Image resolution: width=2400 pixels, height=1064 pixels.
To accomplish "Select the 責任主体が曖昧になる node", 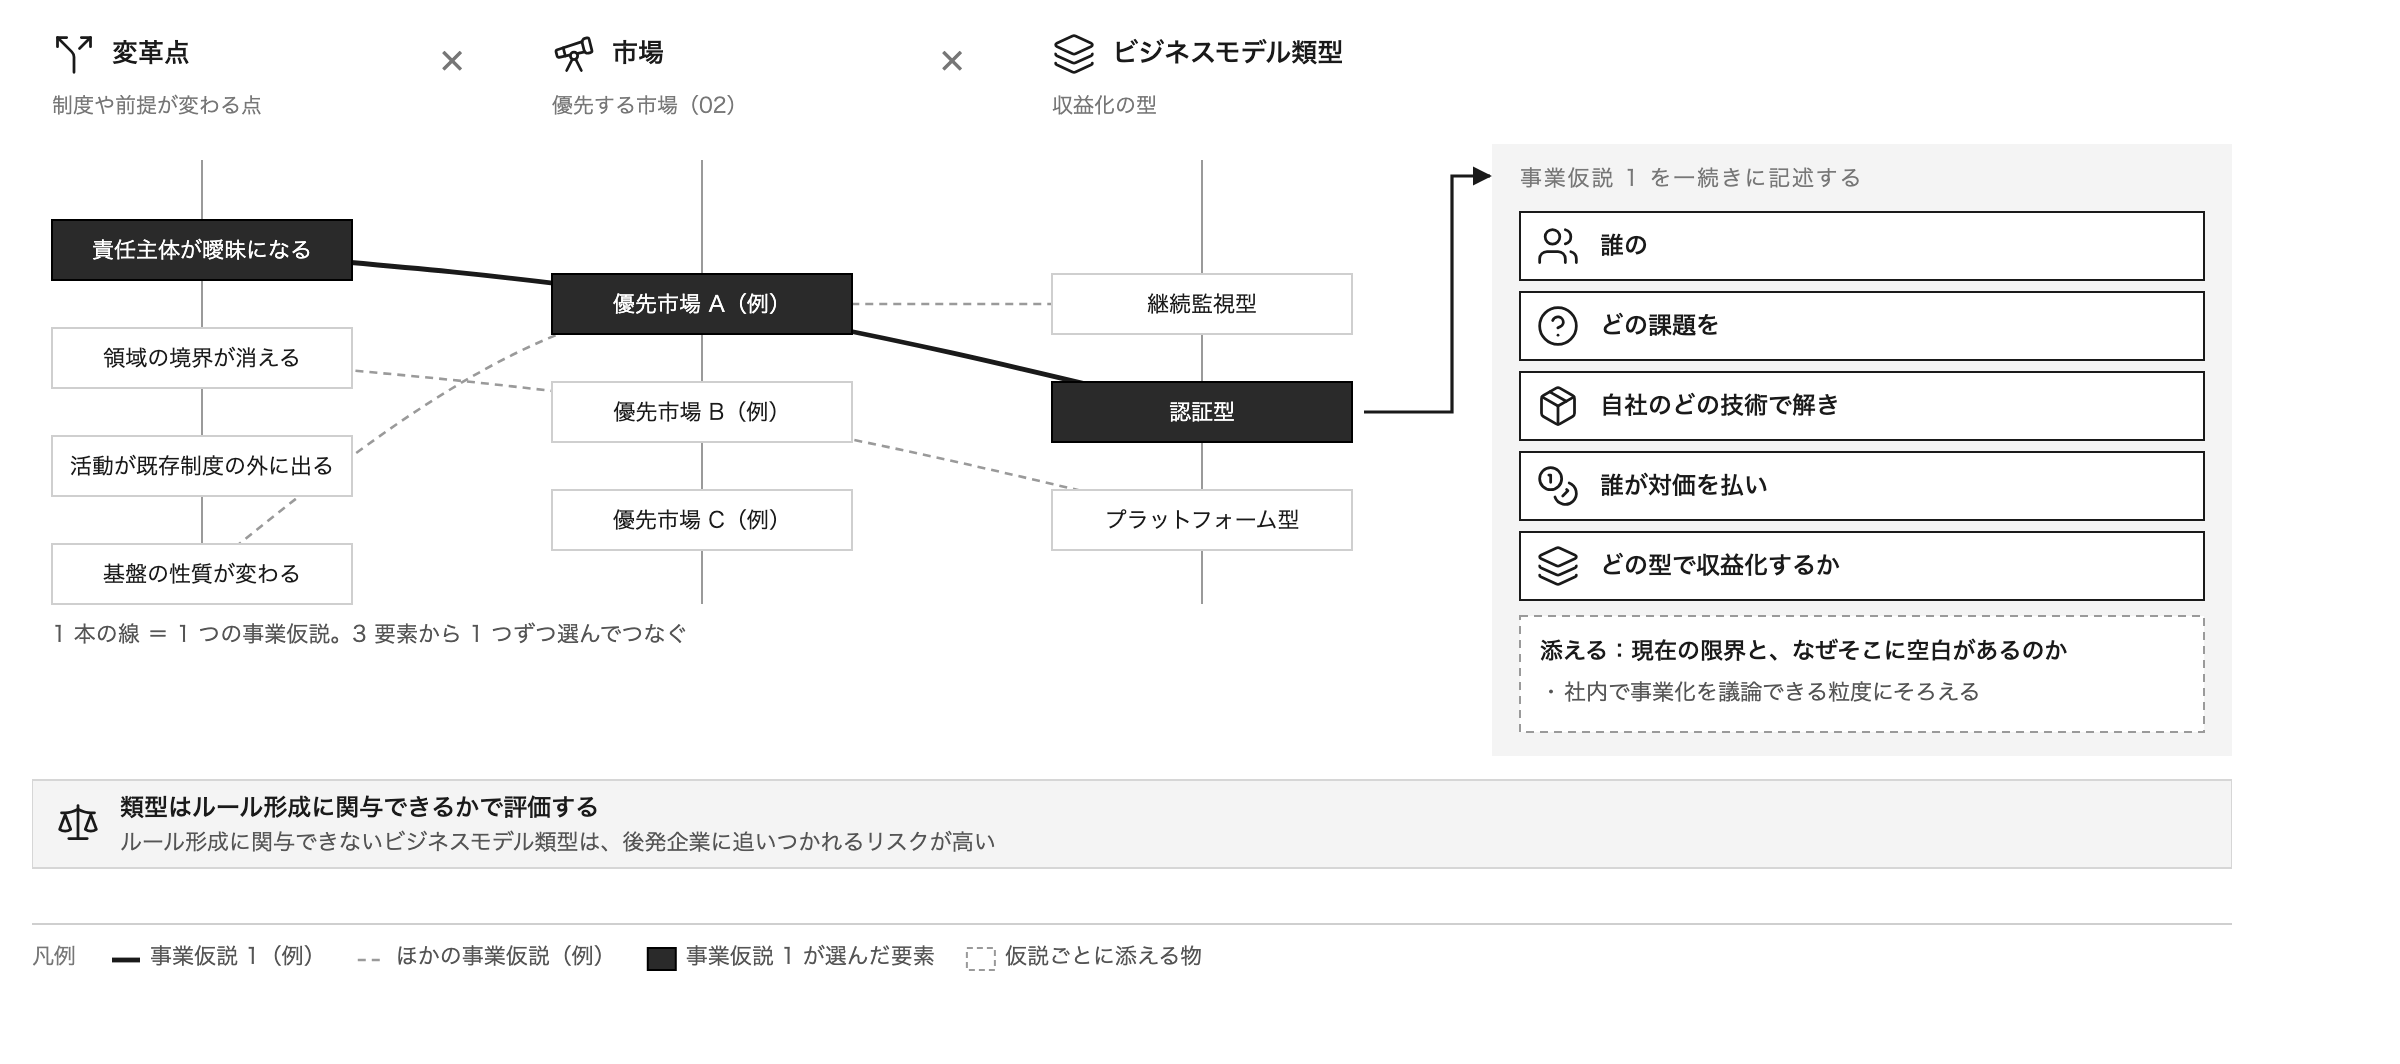I will click(x=202, y=250).
